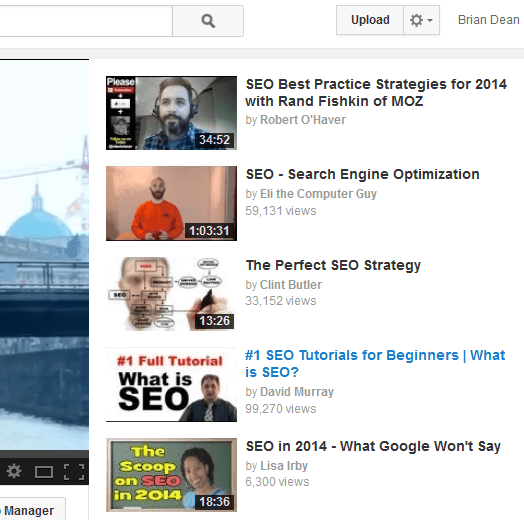The image size is (524, 520).
Task: Click into the search input field
Action: click(85, 21)
